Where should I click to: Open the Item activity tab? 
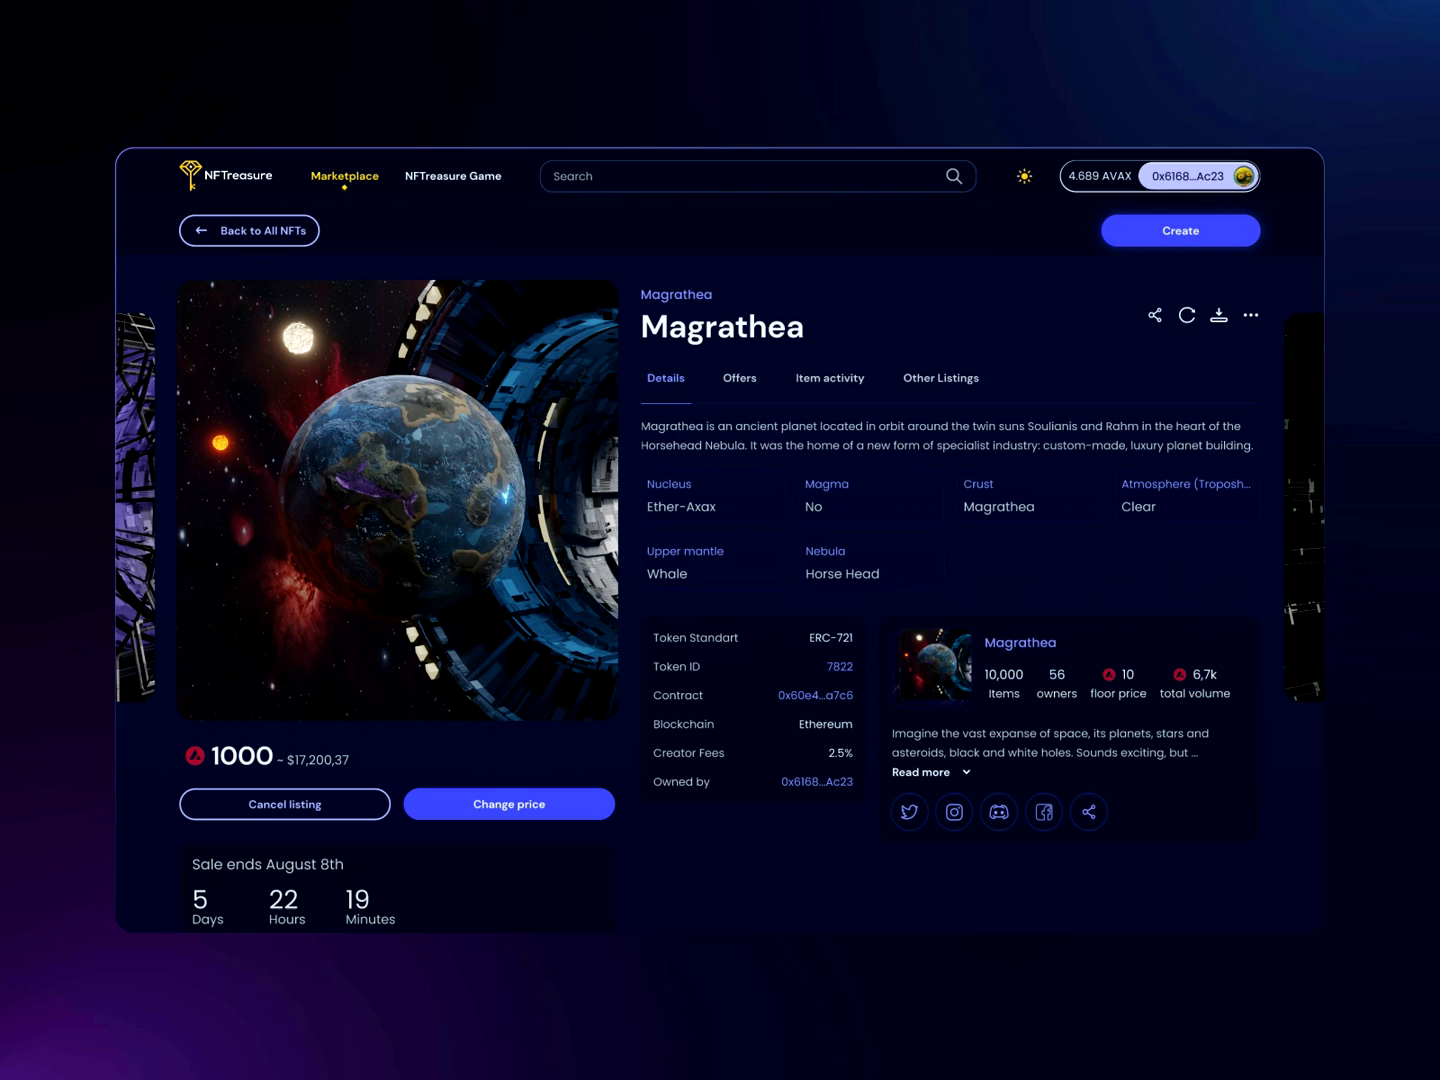click(829, 378)
